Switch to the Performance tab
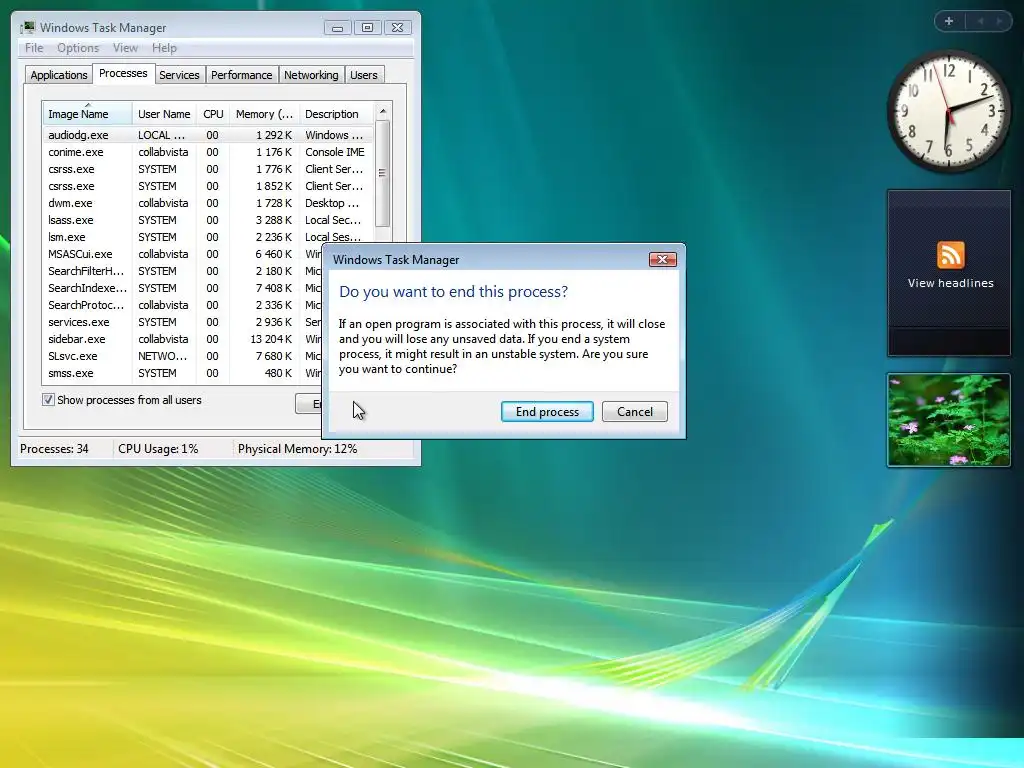1024x768 pixels. coord(241,75)
